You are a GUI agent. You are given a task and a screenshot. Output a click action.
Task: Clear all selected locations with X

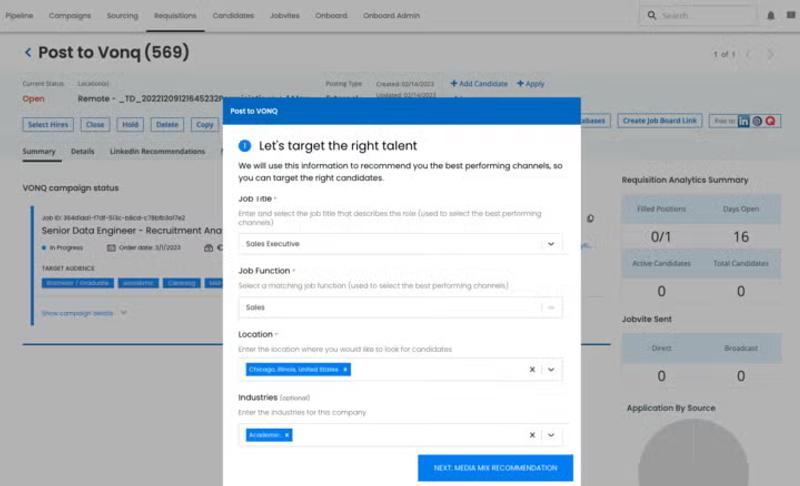coord(532,369)
